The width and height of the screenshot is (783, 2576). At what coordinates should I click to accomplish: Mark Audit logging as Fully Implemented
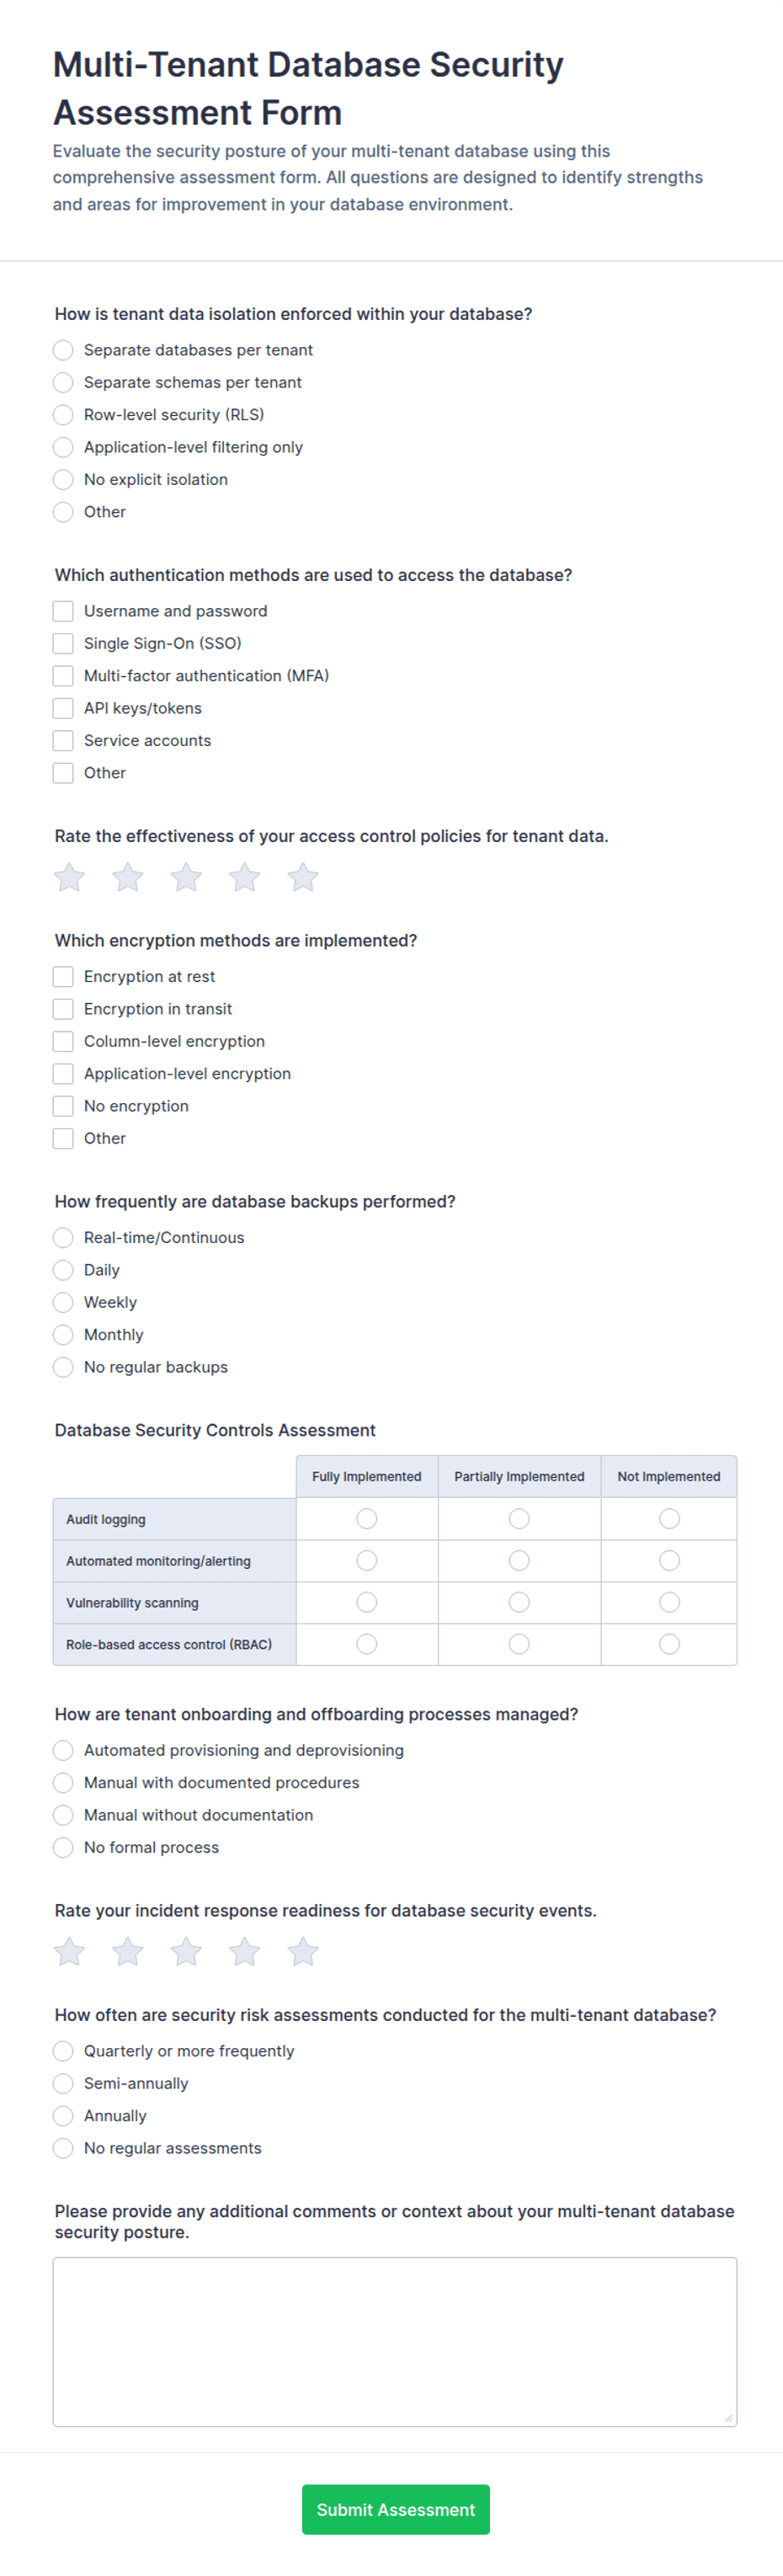(x=367, y=1519)
